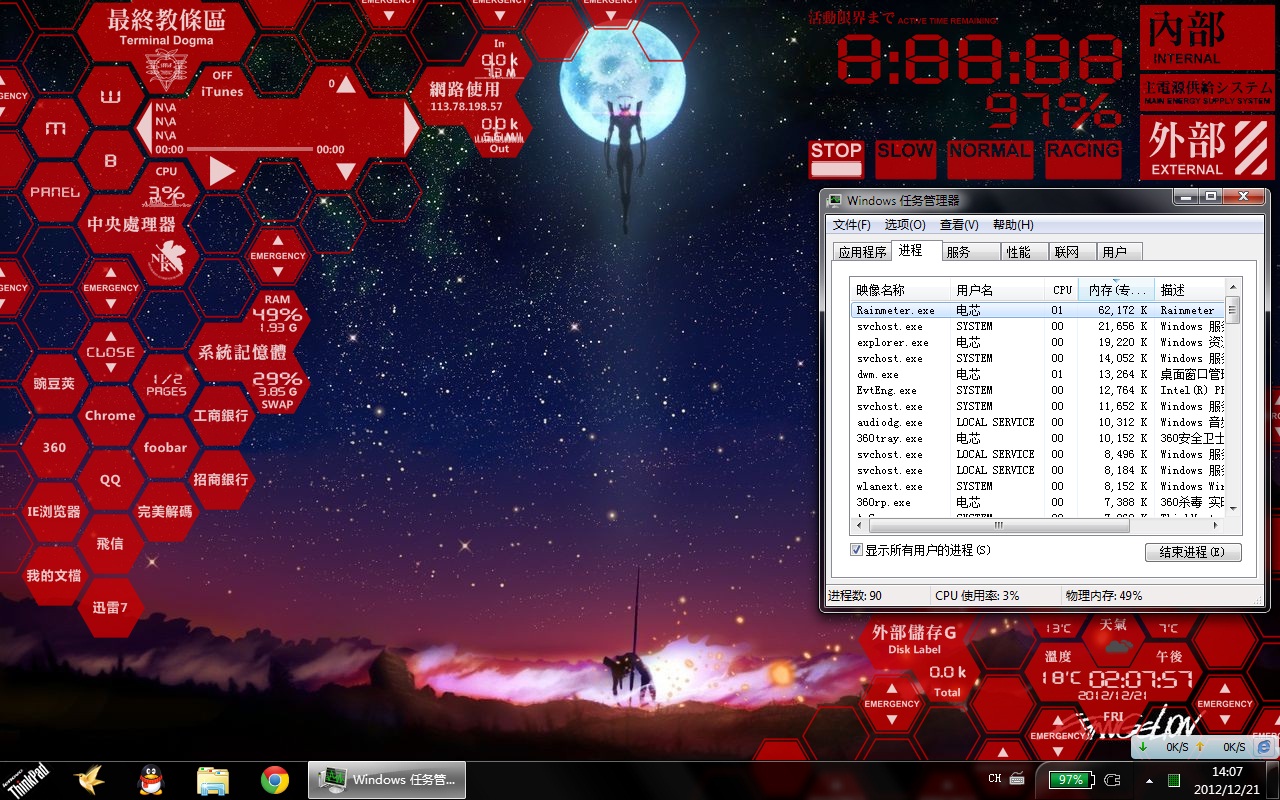Switch to 外部 EXTERNAL power panel
This screenshot has width=1280, height=800.
[1207, 147]
